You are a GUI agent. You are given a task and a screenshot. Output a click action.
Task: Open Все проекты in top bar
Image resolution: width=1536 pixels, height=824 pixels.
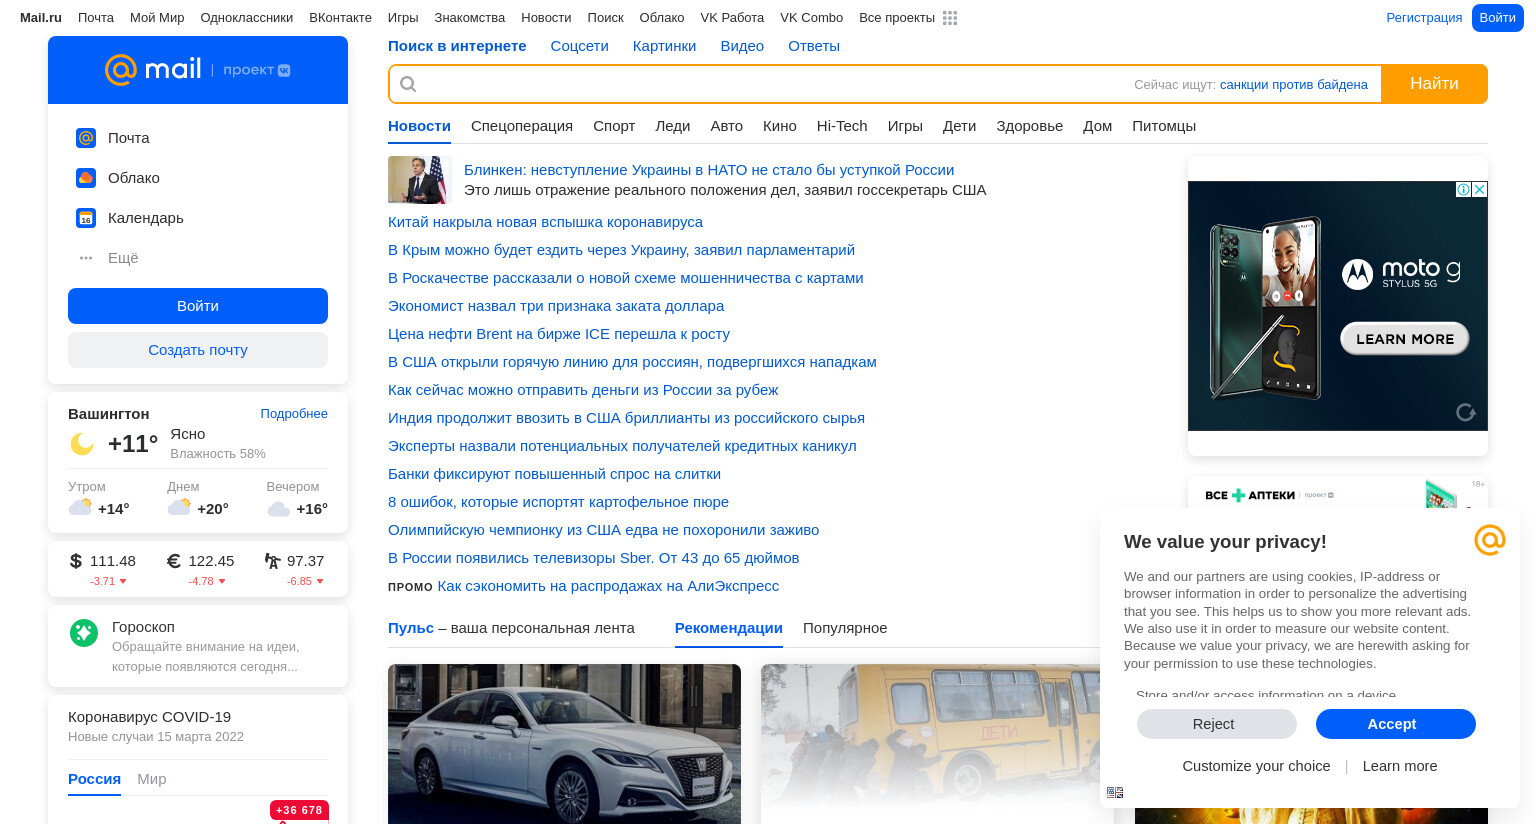pyautogui.click(x=897, y=18)
